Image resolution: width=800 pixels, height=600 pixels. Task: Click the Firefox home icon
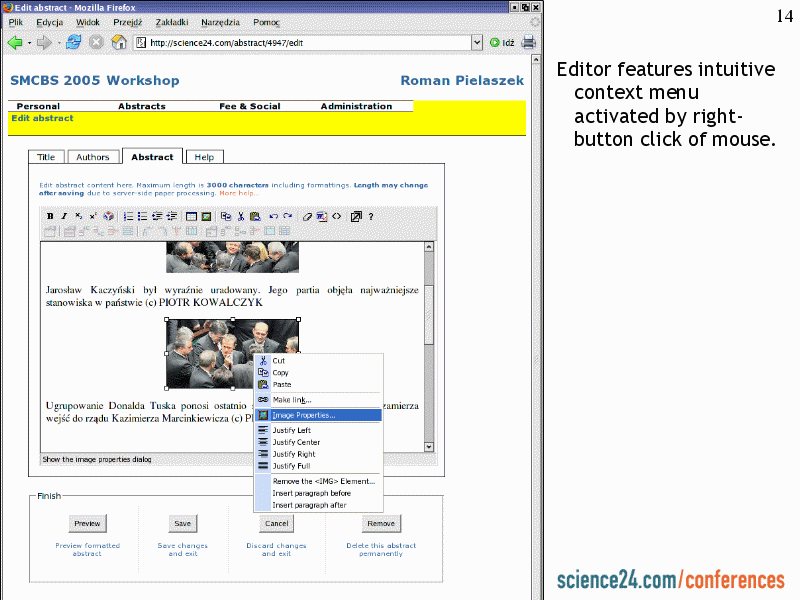tap(119, 42)
